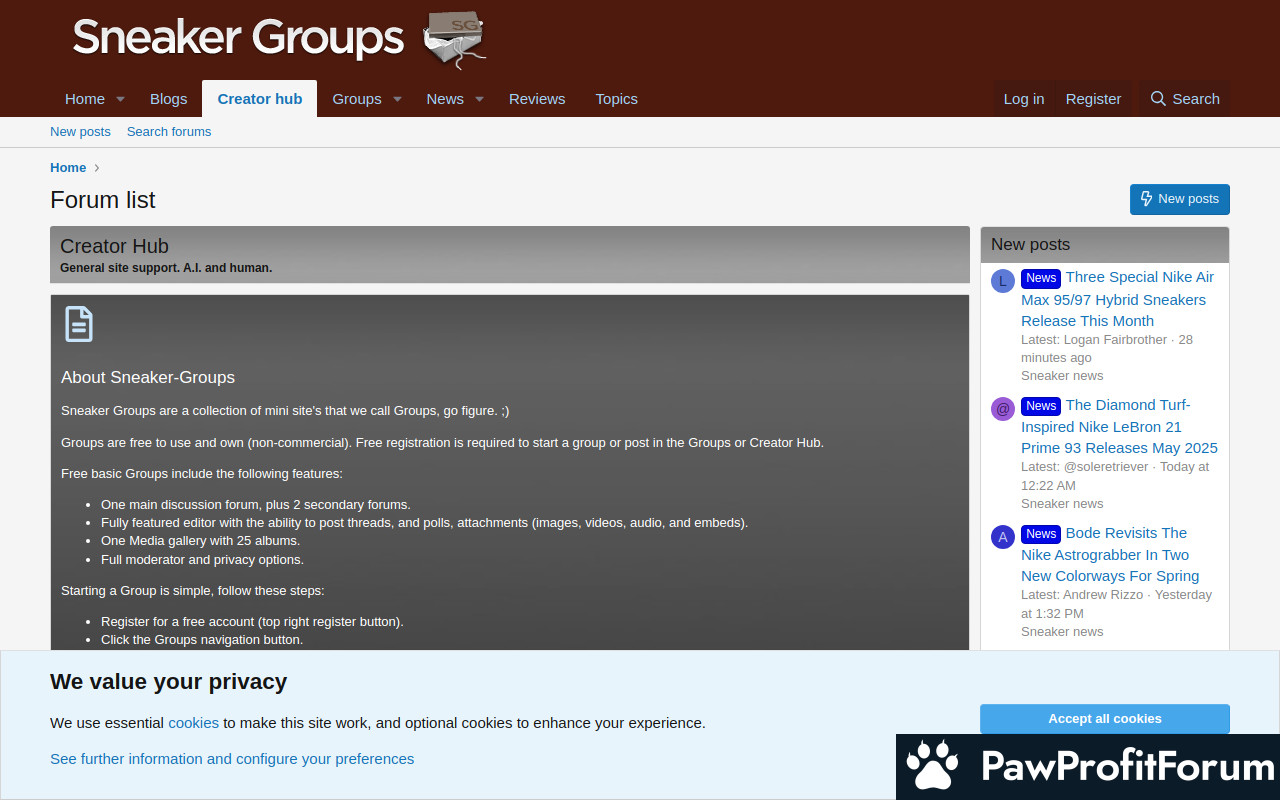
Task: Click the Sneaker Groups site title text
Action: (238, 37)
